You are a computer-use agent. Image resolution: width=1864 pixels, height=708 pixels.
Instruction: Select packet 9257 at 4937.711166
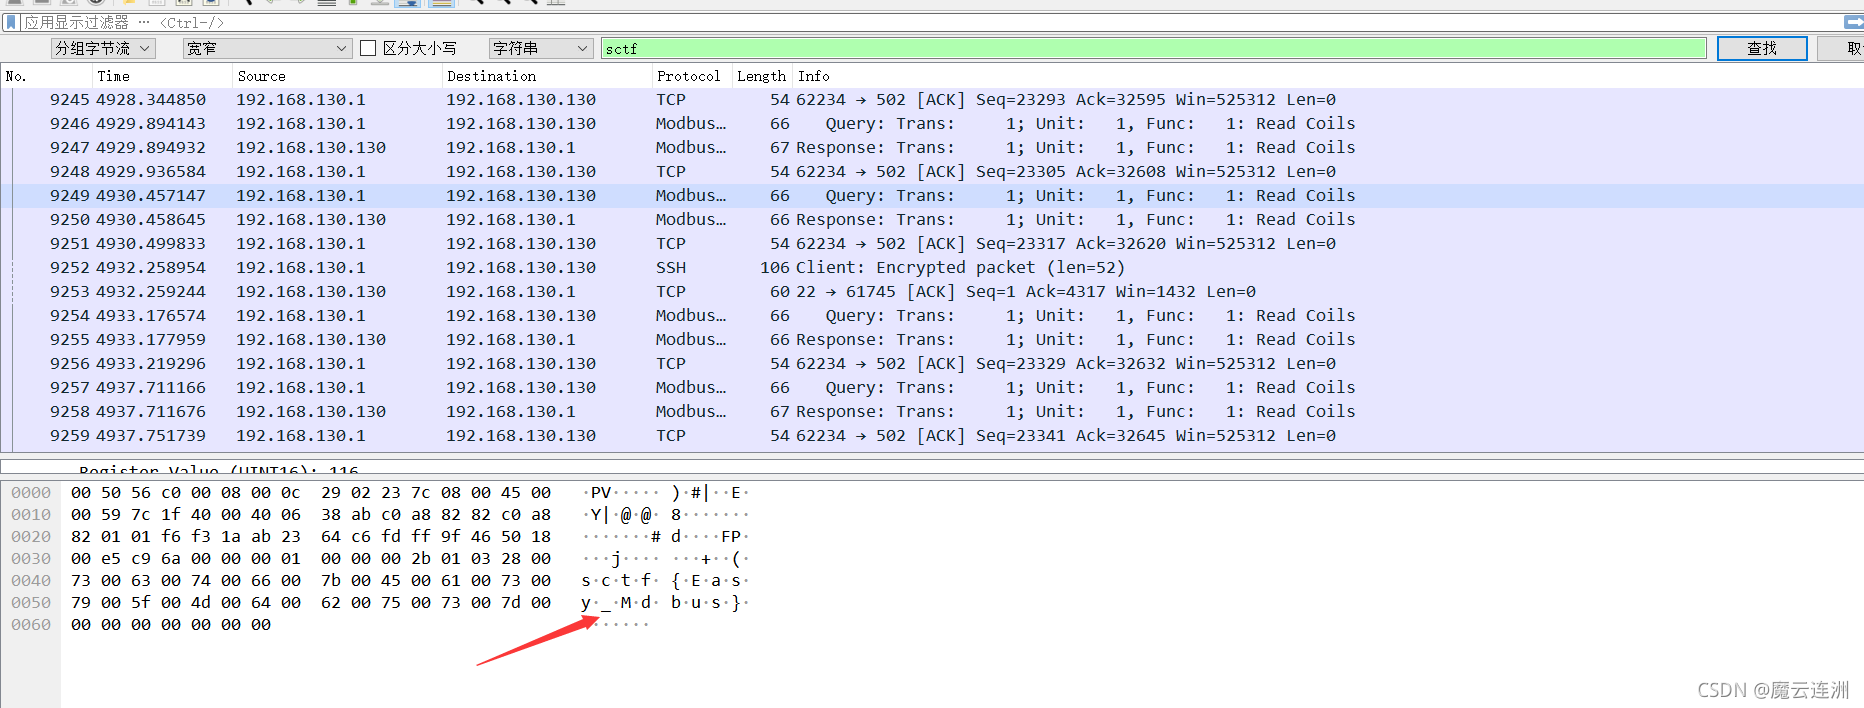tap(932, 388)
